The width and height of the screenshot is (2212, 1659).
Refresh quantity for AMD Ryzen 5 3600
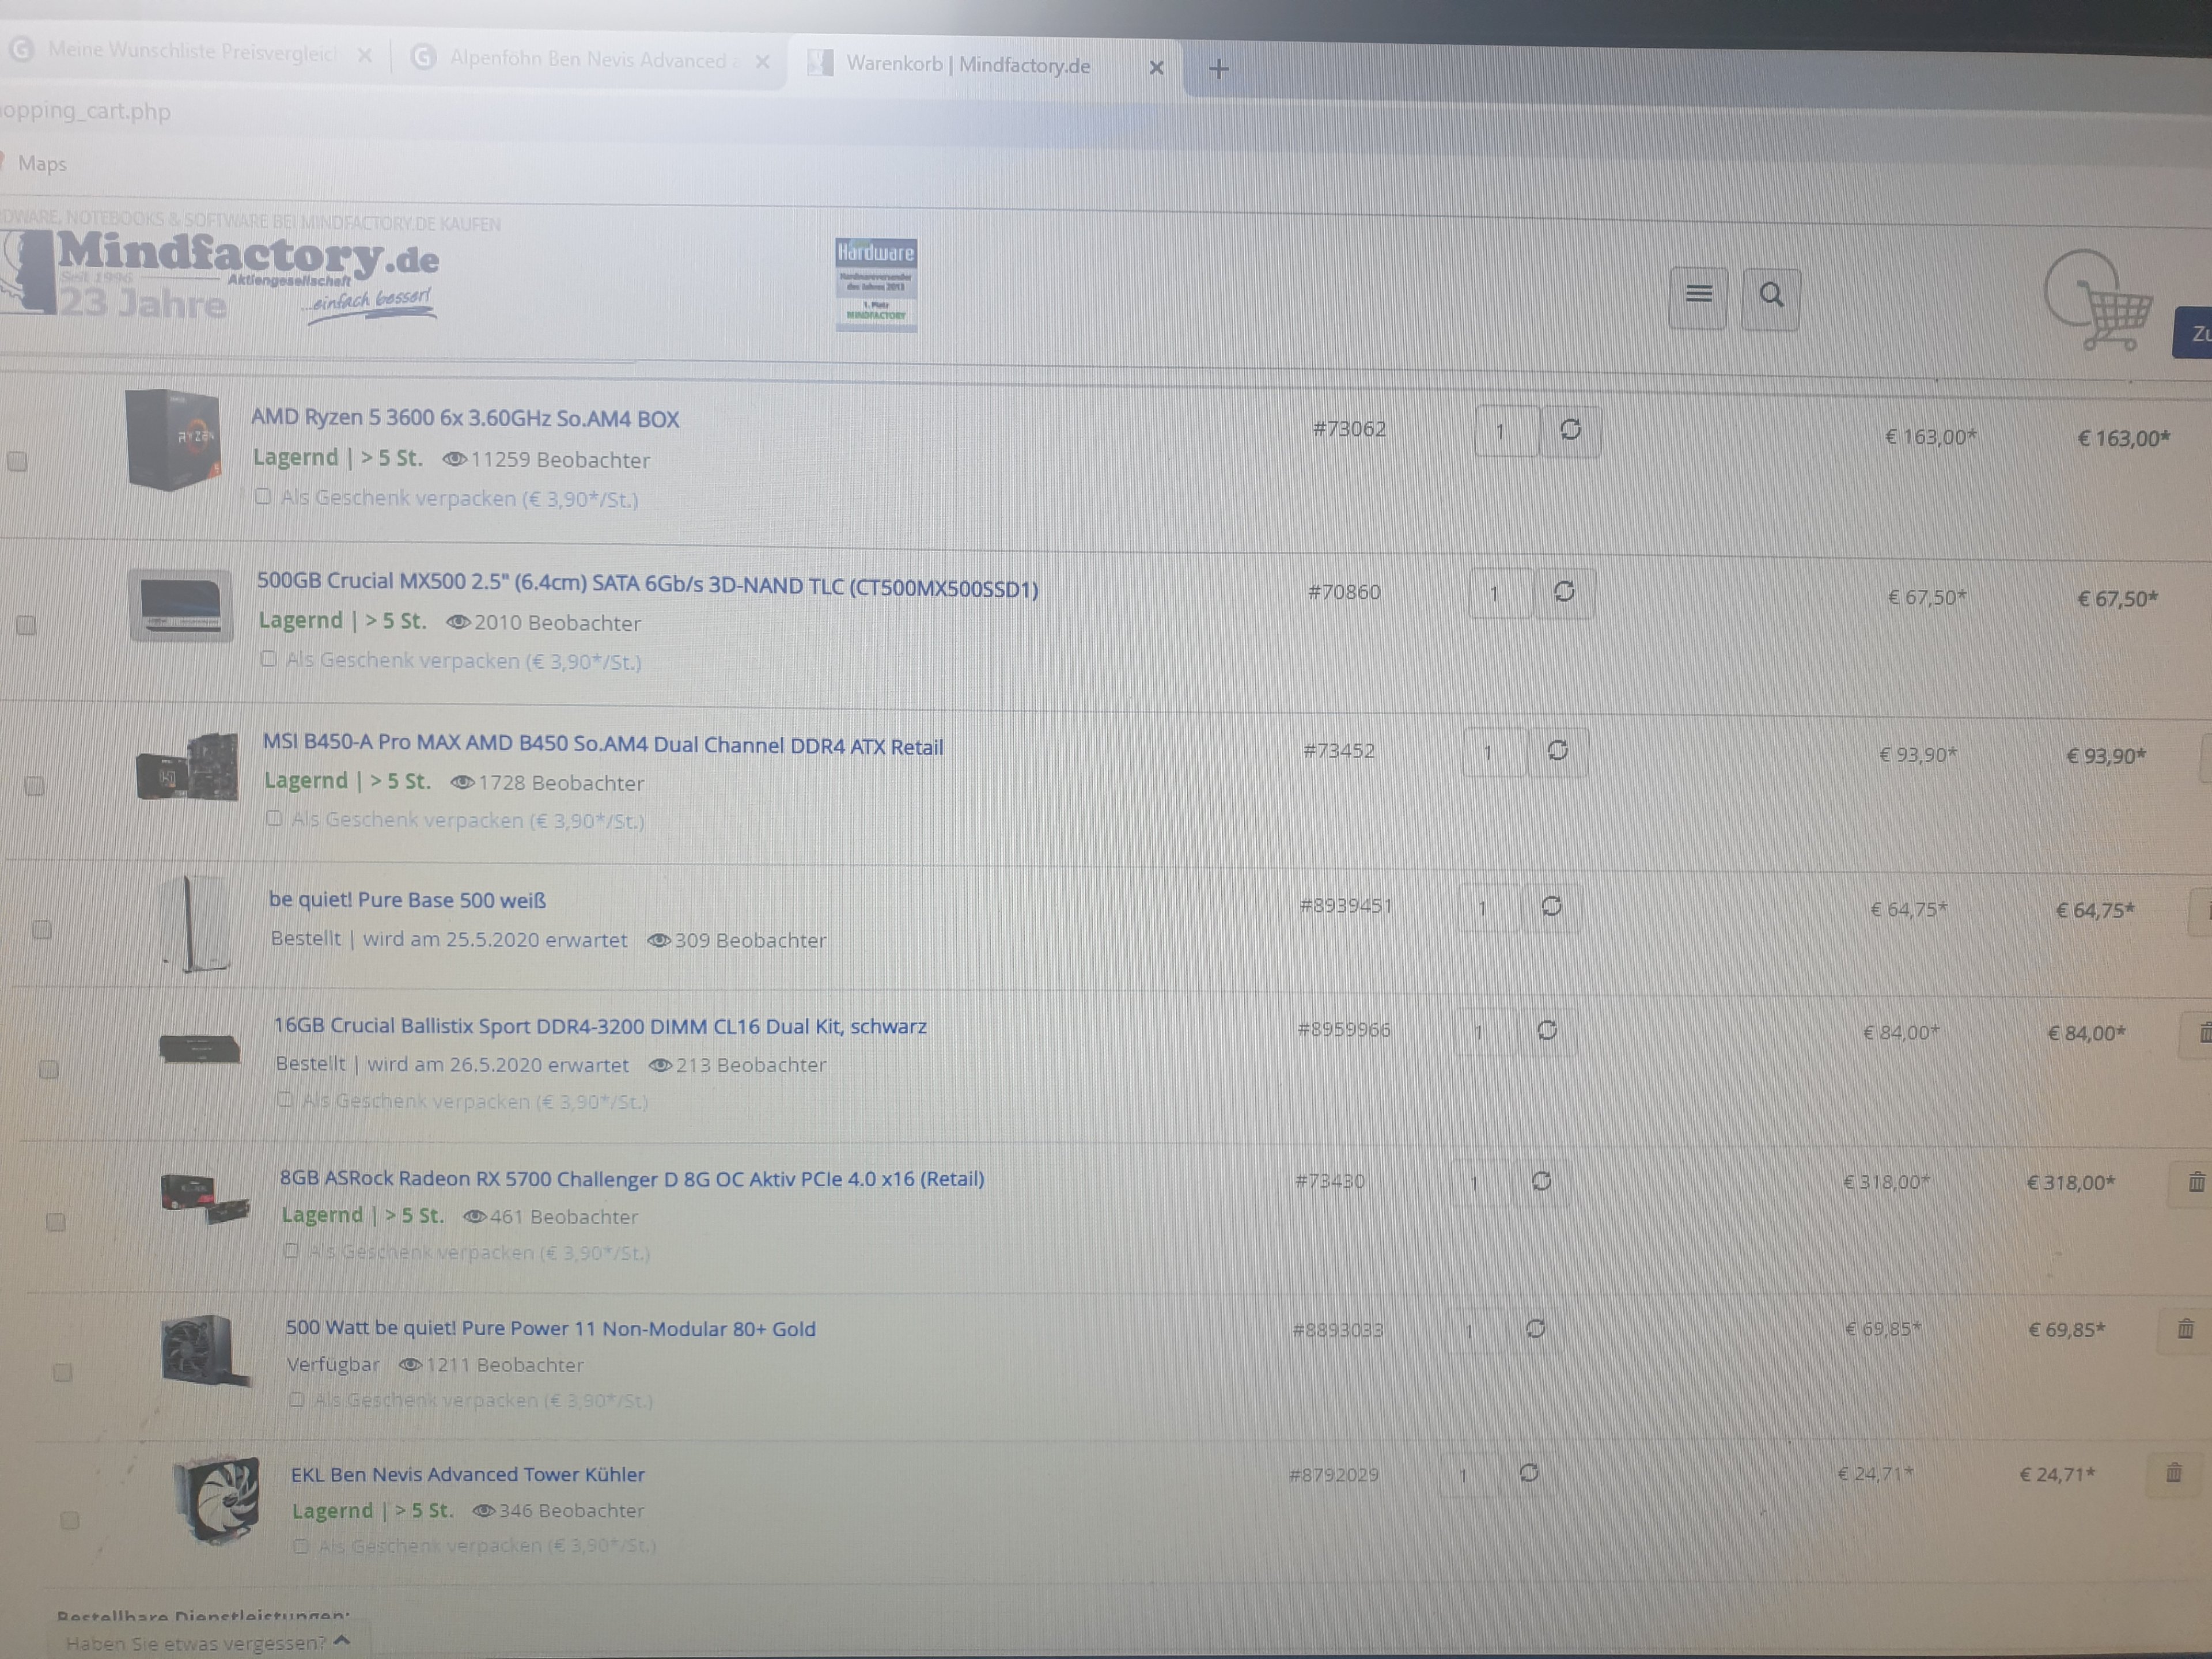tap(1570, 431)
